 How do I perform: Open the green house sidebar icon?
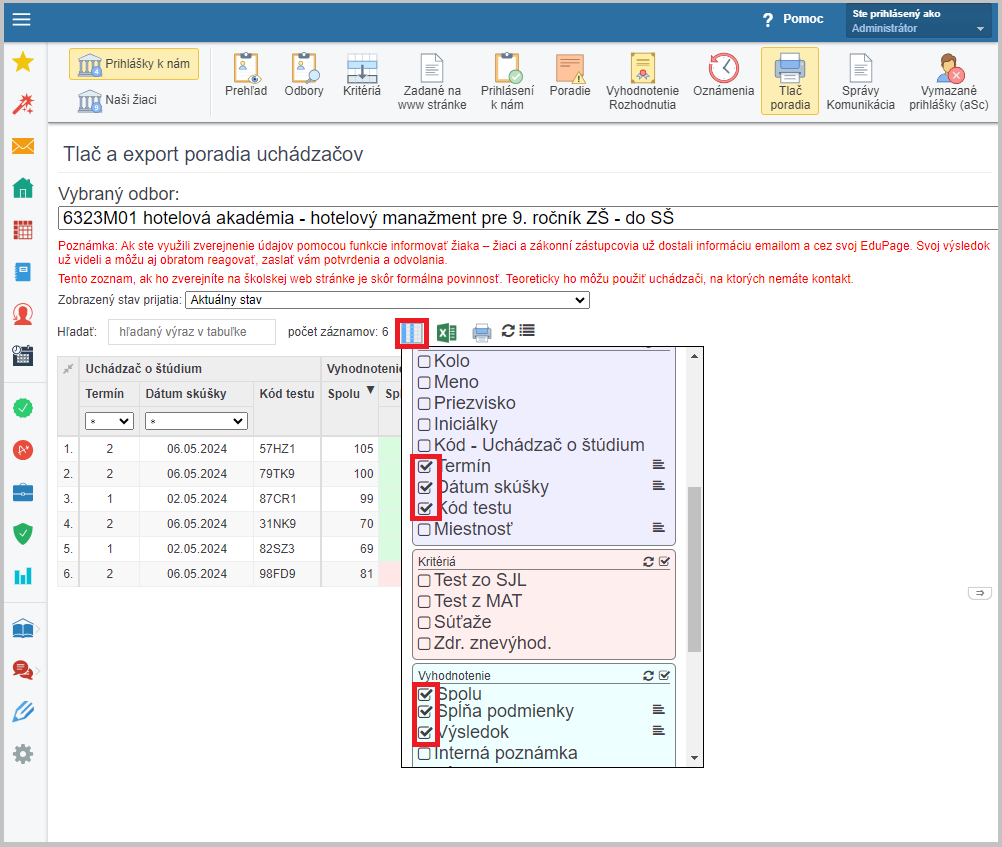point(23,188)
